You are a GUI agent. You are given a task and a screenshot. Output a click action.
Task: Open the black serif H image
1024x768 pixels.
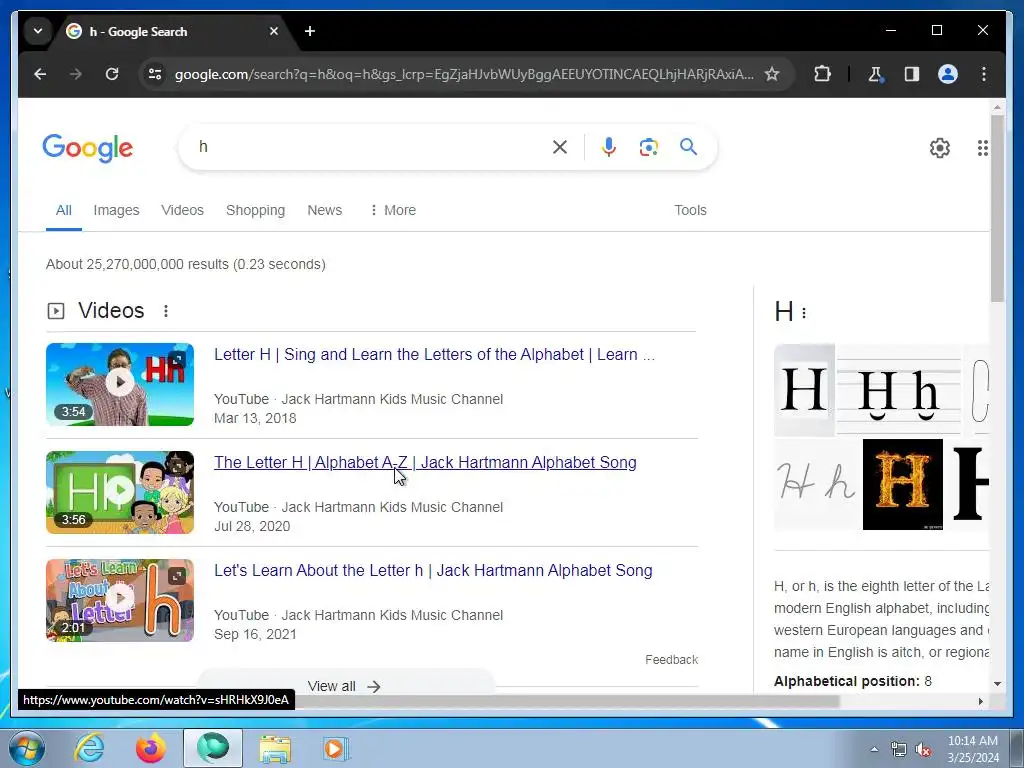[x=804, y=390]
